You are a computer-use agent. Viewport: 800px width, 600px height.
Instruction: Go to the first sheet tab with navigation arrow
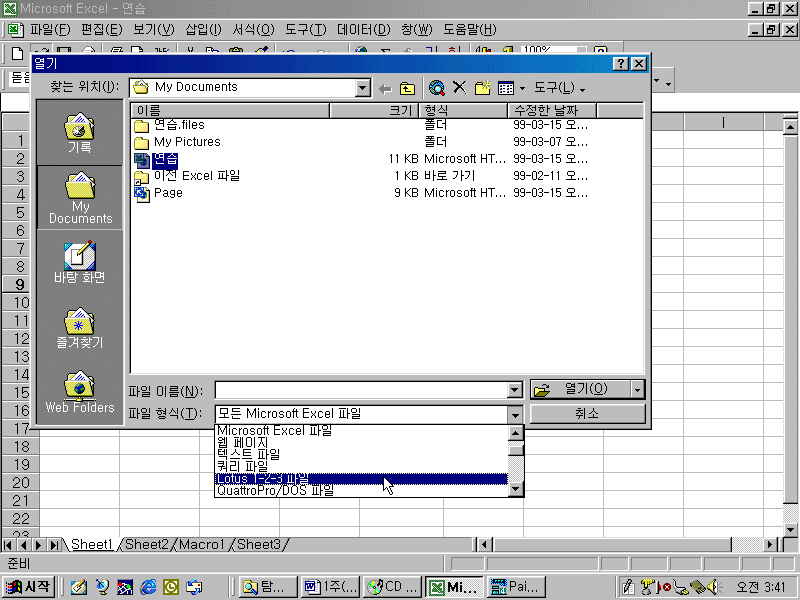tap(8, 545)
